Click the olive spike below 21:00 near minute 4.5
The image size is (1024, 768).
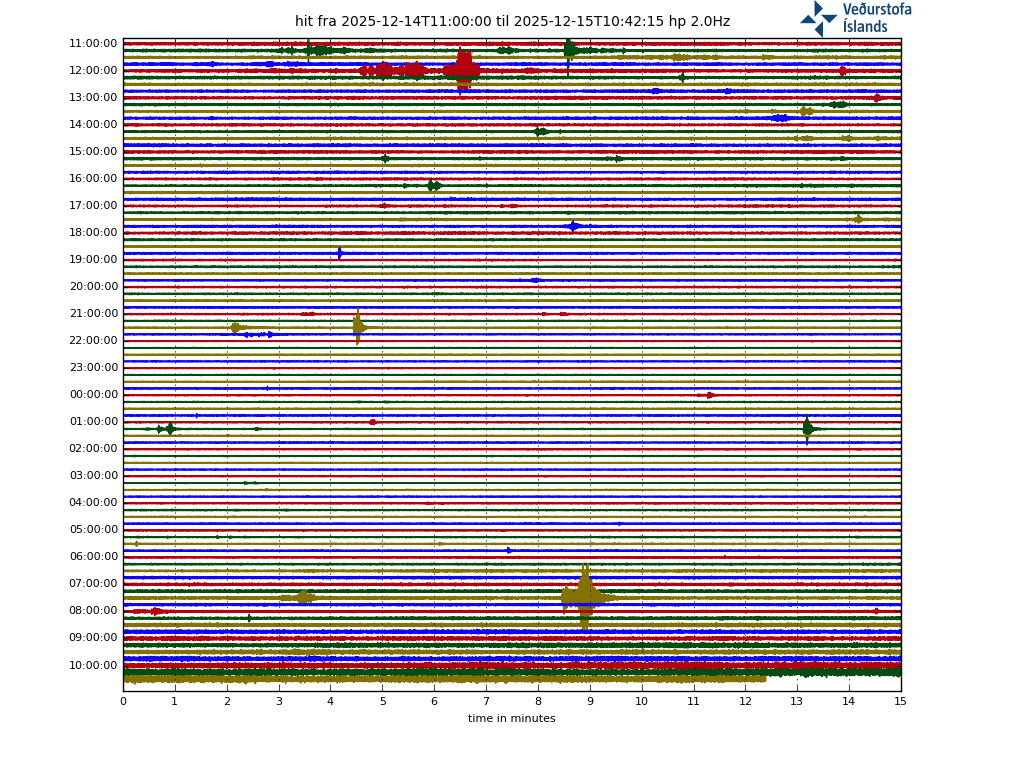[x=358, y=327]
